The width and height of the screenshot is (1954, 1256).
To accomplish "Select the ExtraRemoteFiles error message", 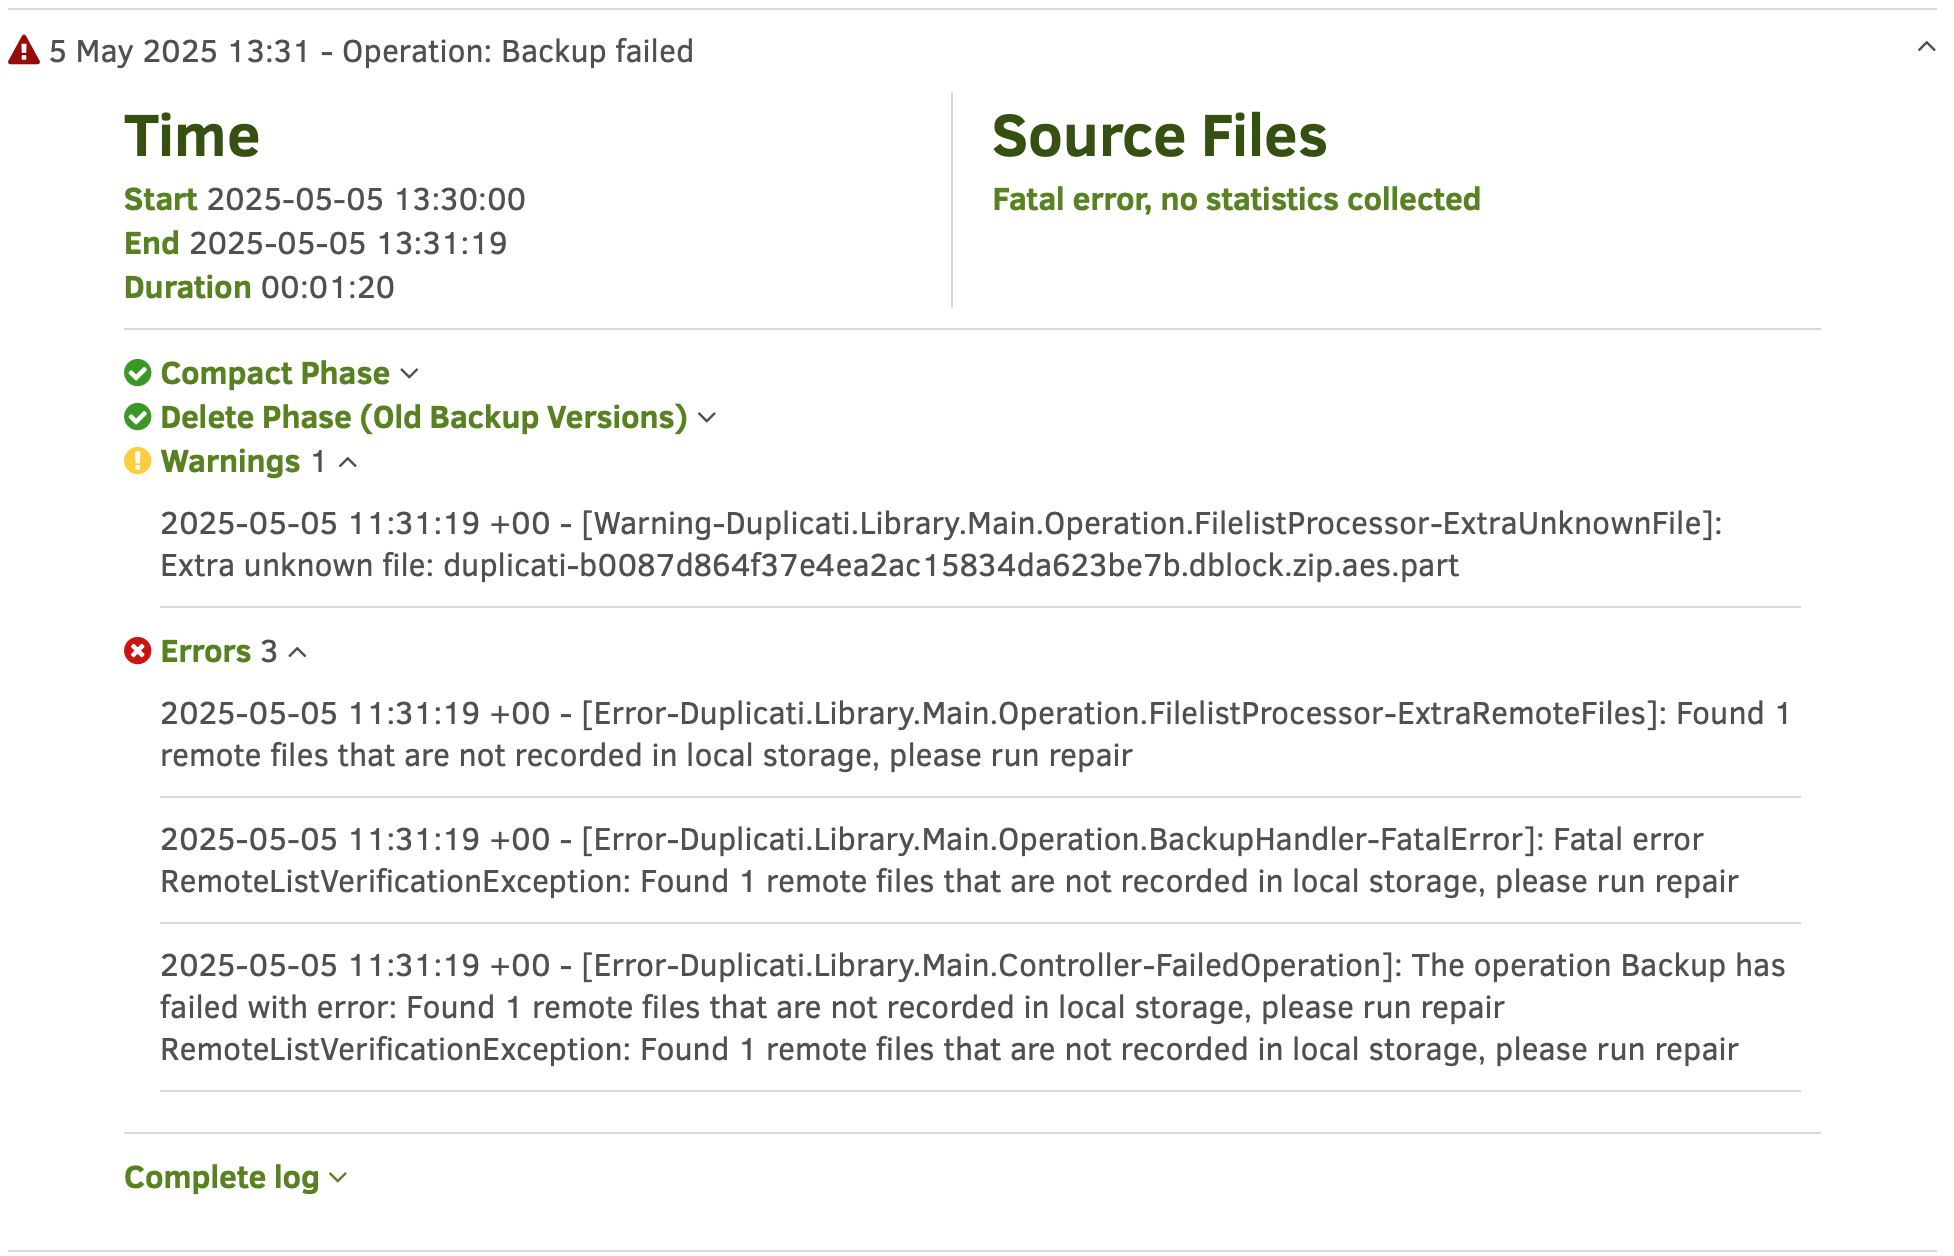I will (975, 734).
